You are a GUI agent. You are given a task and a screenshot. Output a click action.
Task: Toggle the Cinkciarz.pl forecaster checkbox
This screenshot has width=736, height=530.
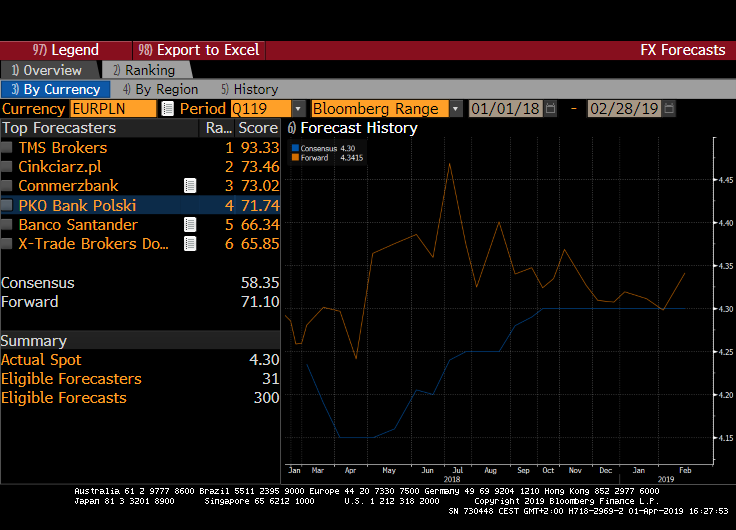click(x=7, y=167)
